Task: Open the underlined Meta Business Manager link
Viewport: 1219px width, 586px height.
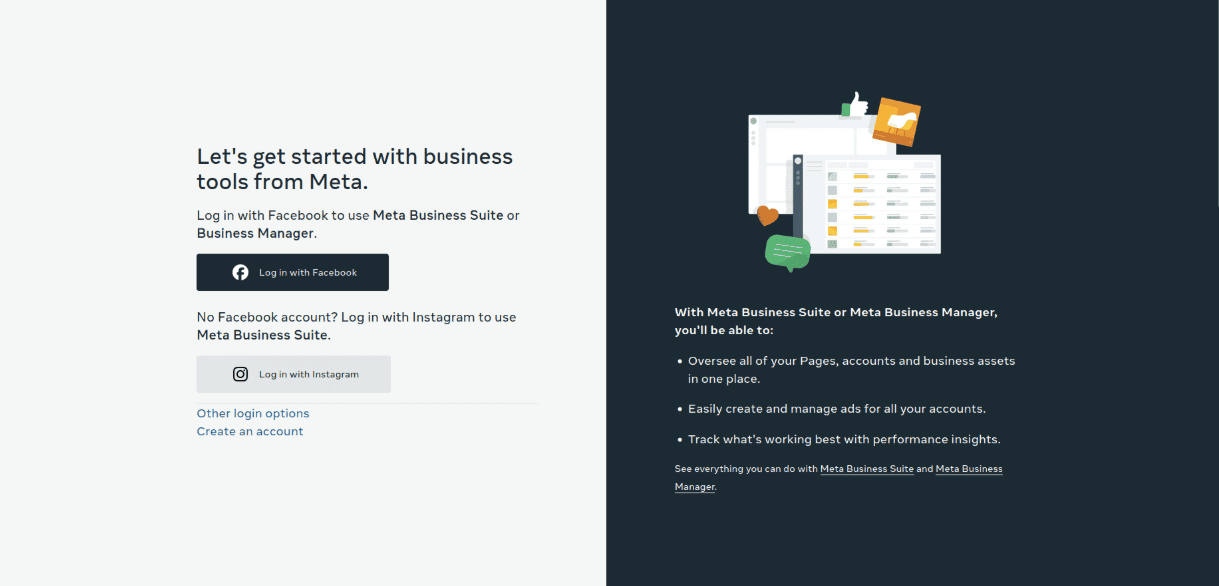Action: tap(839, 478)
